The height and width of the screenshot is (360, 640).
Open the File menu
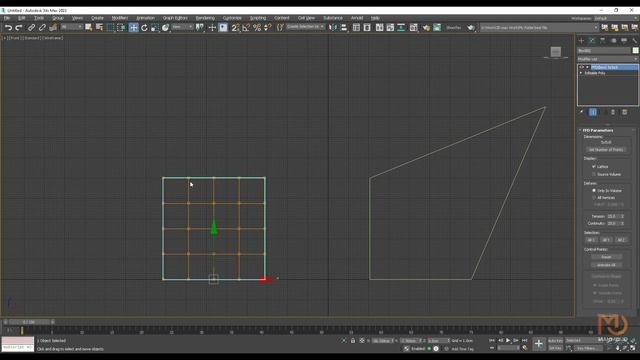[x=7, y=18]
